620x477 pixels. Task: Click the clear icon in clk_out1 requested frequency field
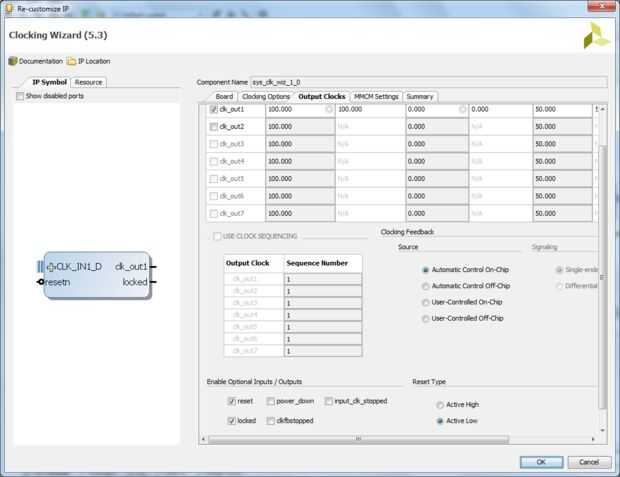[x=329, y=109]
